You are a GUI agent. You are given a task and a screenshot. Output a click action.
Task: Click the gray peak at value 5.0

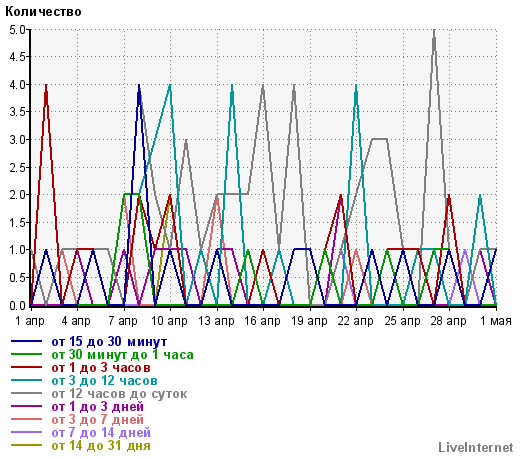coord(434,31)
